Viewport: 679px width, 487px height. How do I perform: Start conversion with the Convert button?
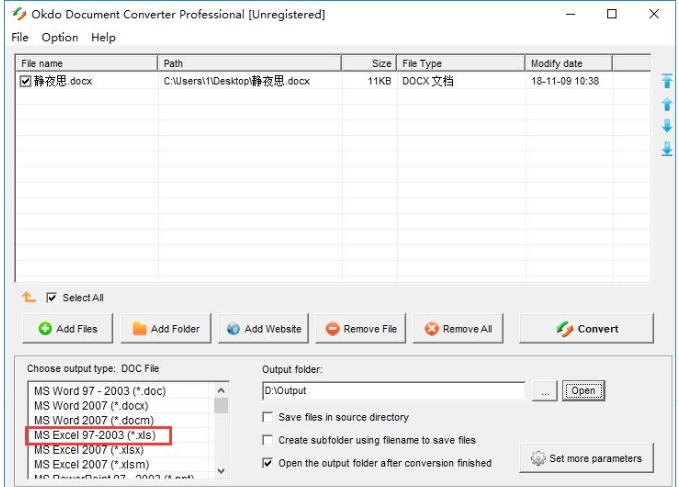[586, 329]
